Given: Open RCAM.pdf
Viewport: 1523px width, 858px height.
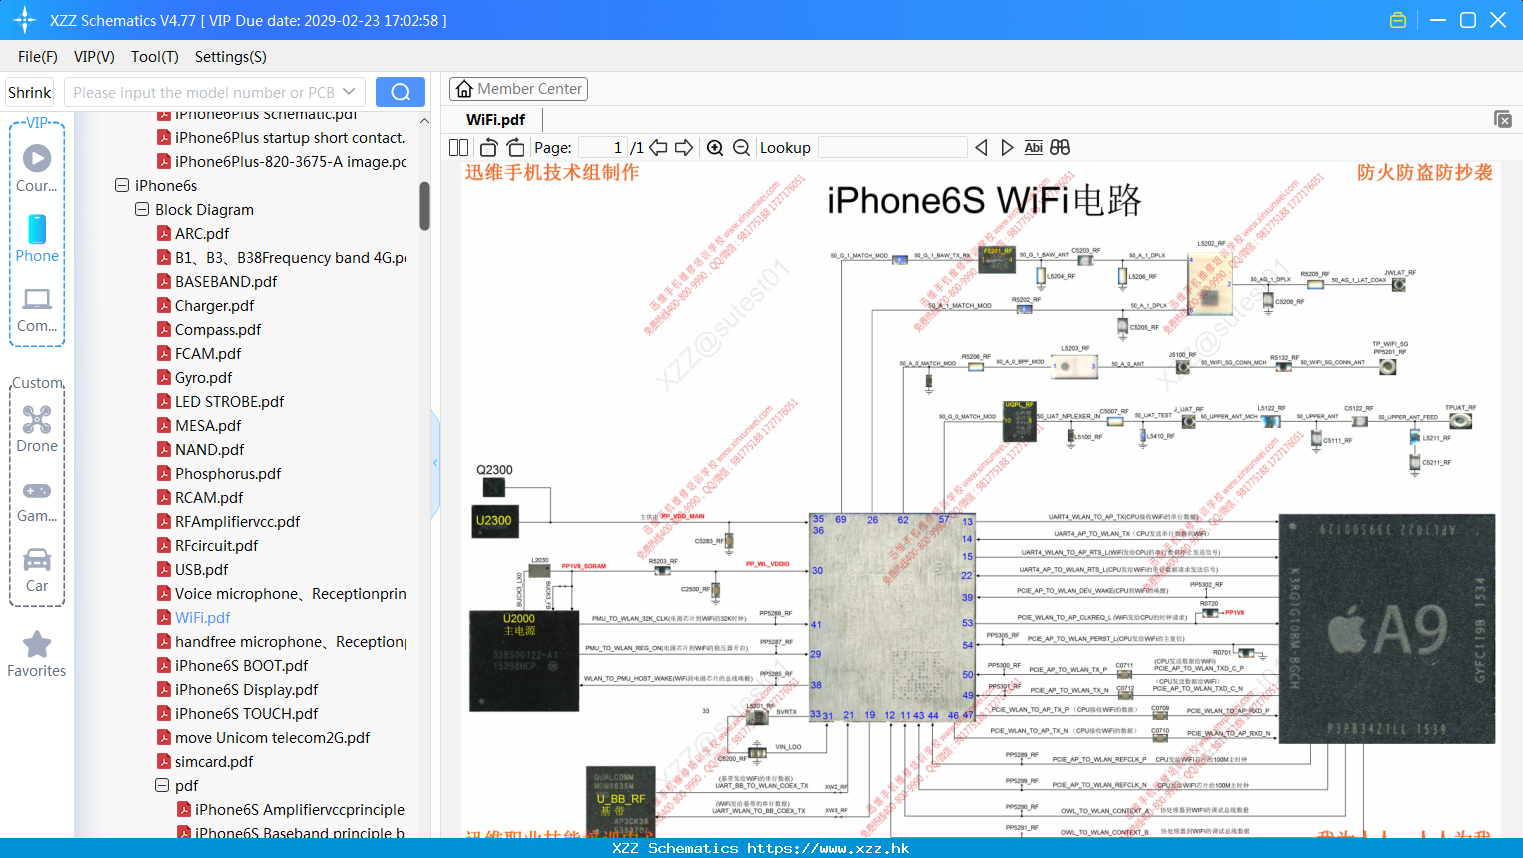Looking at the screenshot, I should 209,497.
